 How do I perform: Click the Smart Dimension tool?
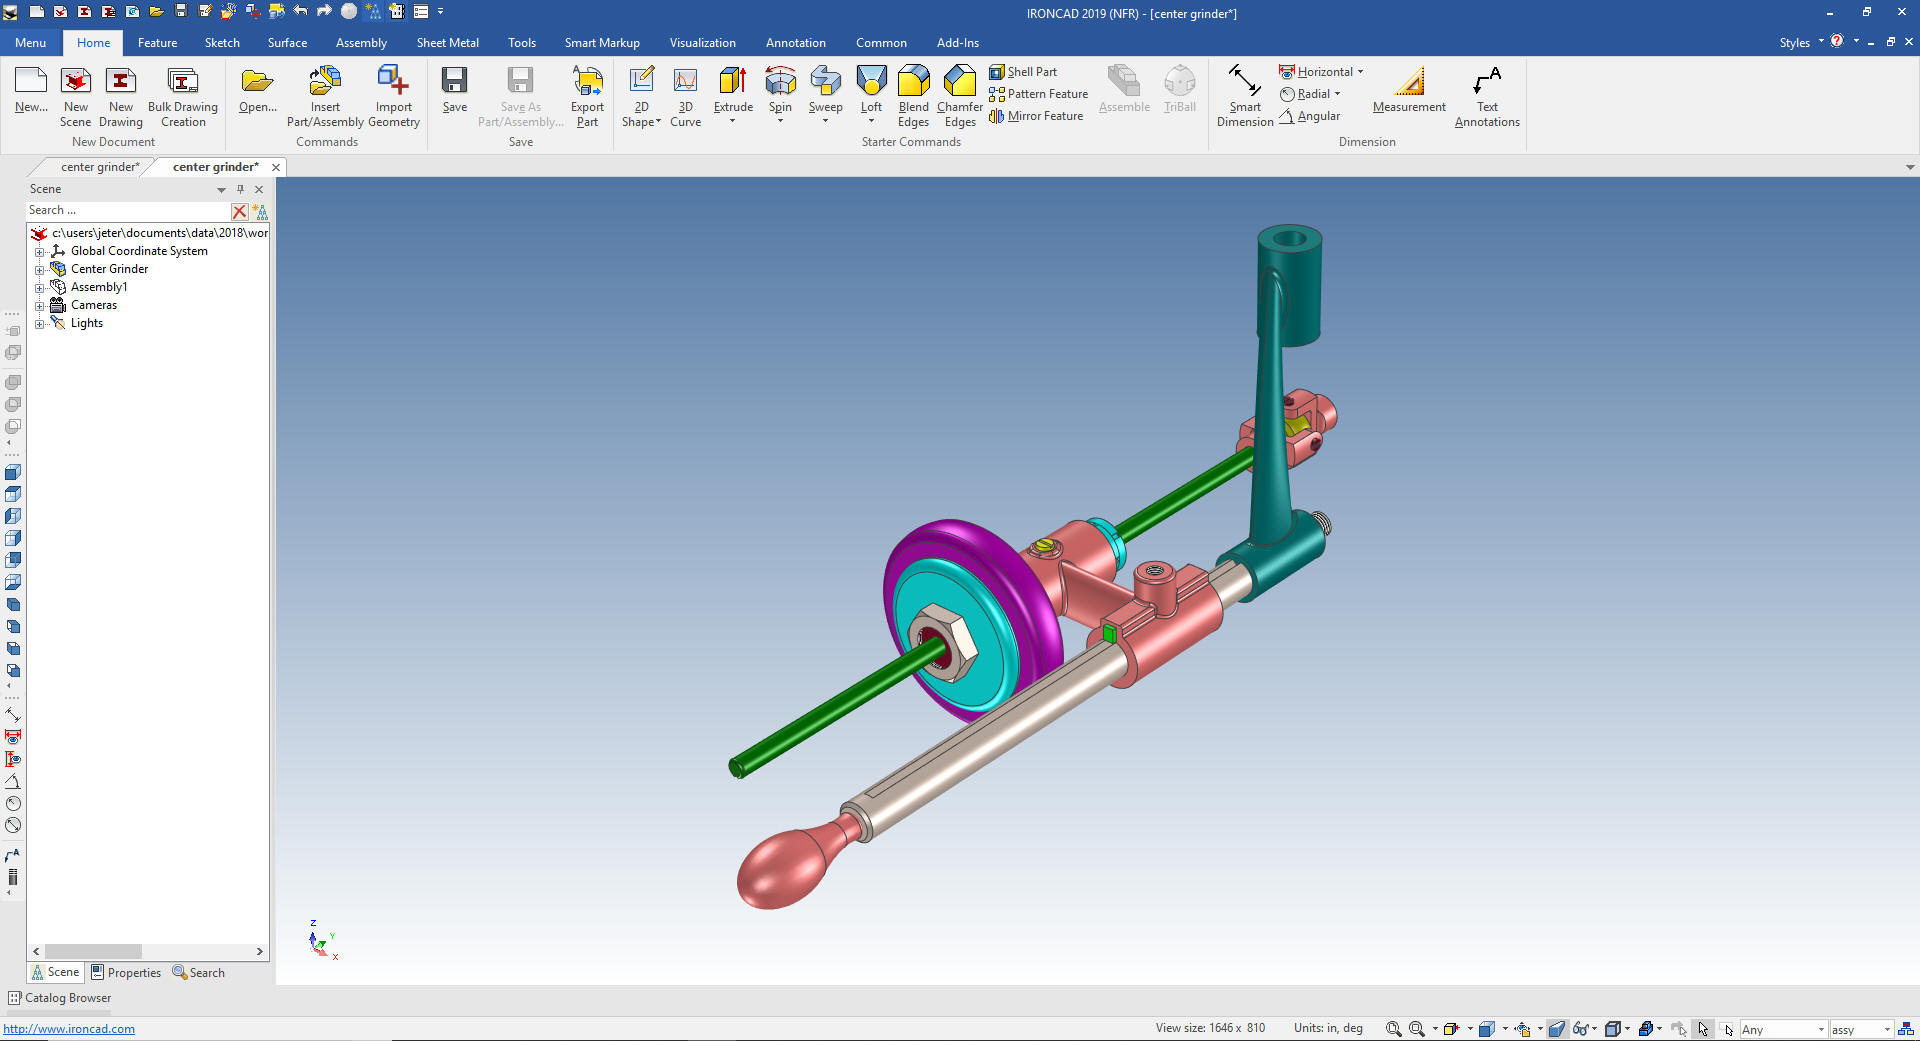point(1244,82)
